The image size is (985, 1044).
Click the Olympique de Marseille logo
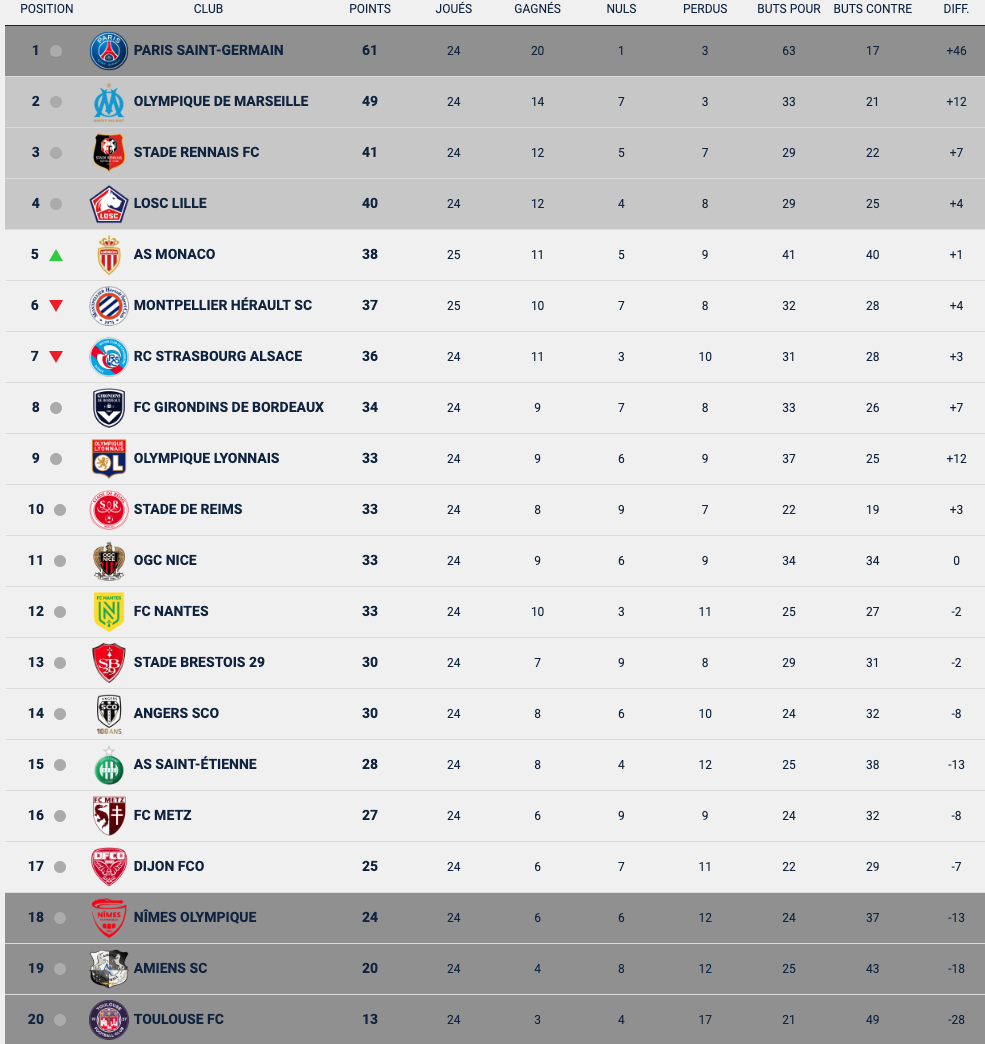(109, 103)
